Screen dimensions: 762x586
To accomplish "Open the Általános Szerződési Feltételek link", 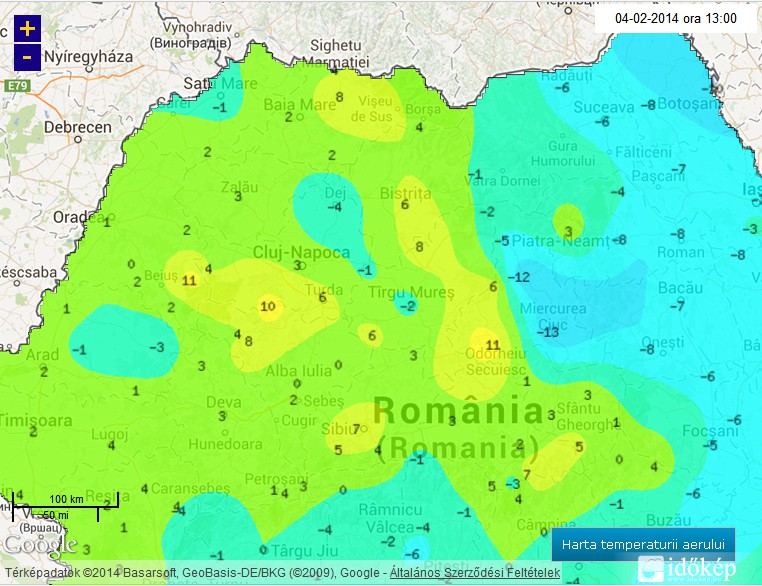I will click(473, 573).
